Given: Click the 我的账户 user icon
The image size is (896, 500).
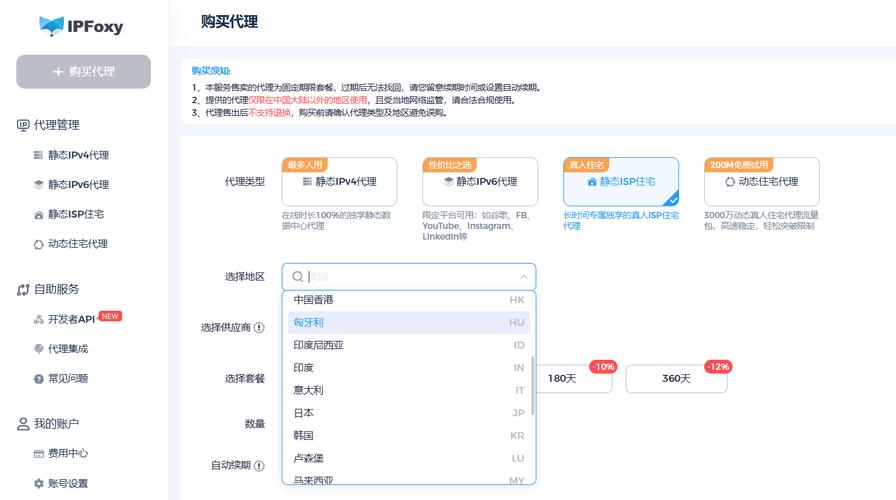Looking at the screenshot, I should click(23, 424).
